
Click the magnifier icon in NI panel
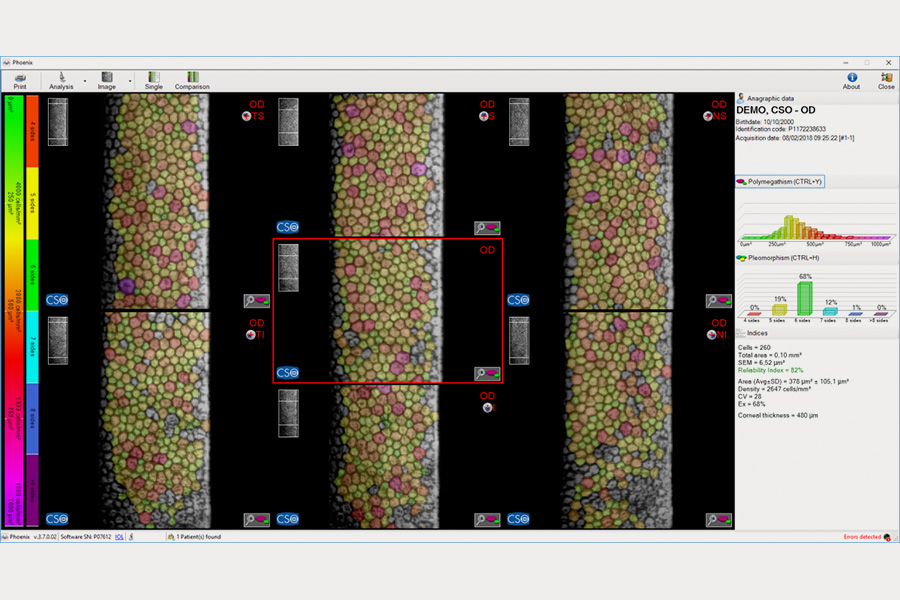click(719, 519)
